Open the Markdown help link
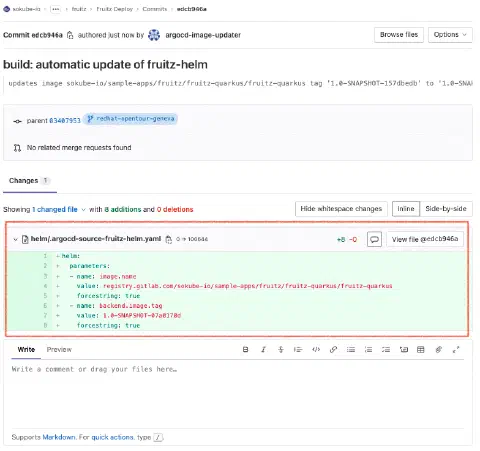The image size is (480, 451). (x=59, y=437)
